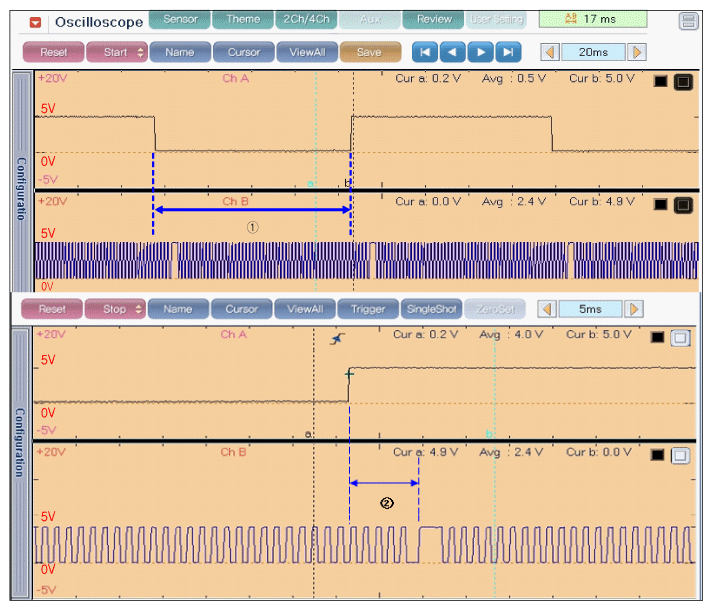Open the Stop button spinner arrows
Screen dimensions: 712x610
click(x=138, y=309)
